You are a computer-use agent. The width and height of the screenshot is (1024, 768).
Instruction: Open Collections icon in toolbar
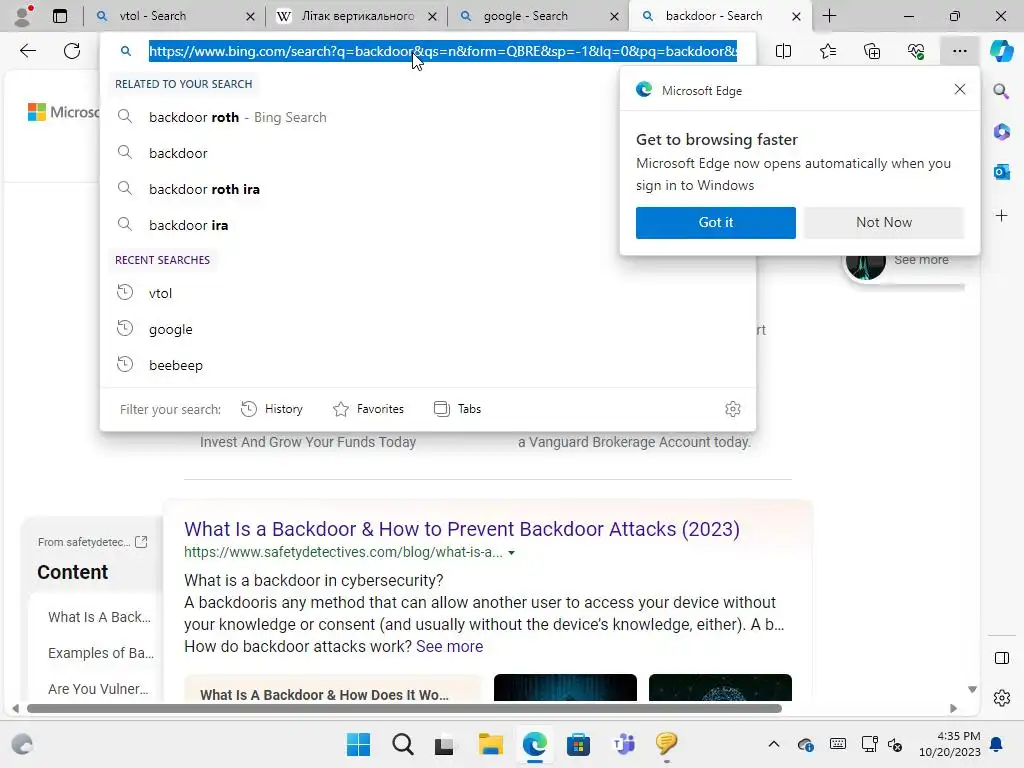click(x=872, y=51)
